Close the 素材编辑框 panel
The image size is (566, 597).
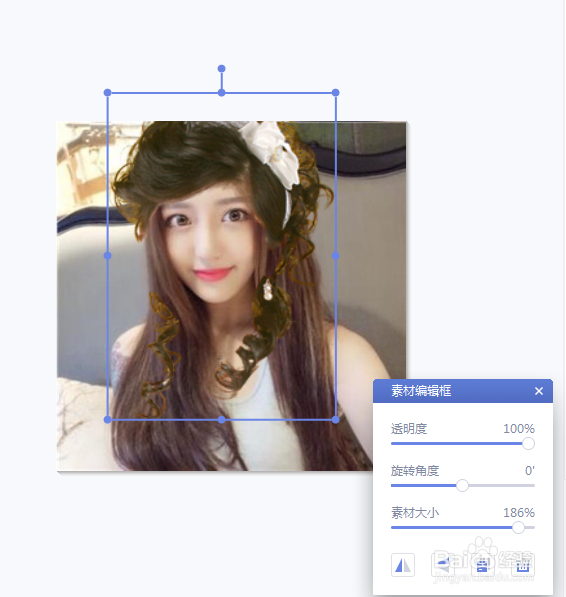[x=539, y=391]
